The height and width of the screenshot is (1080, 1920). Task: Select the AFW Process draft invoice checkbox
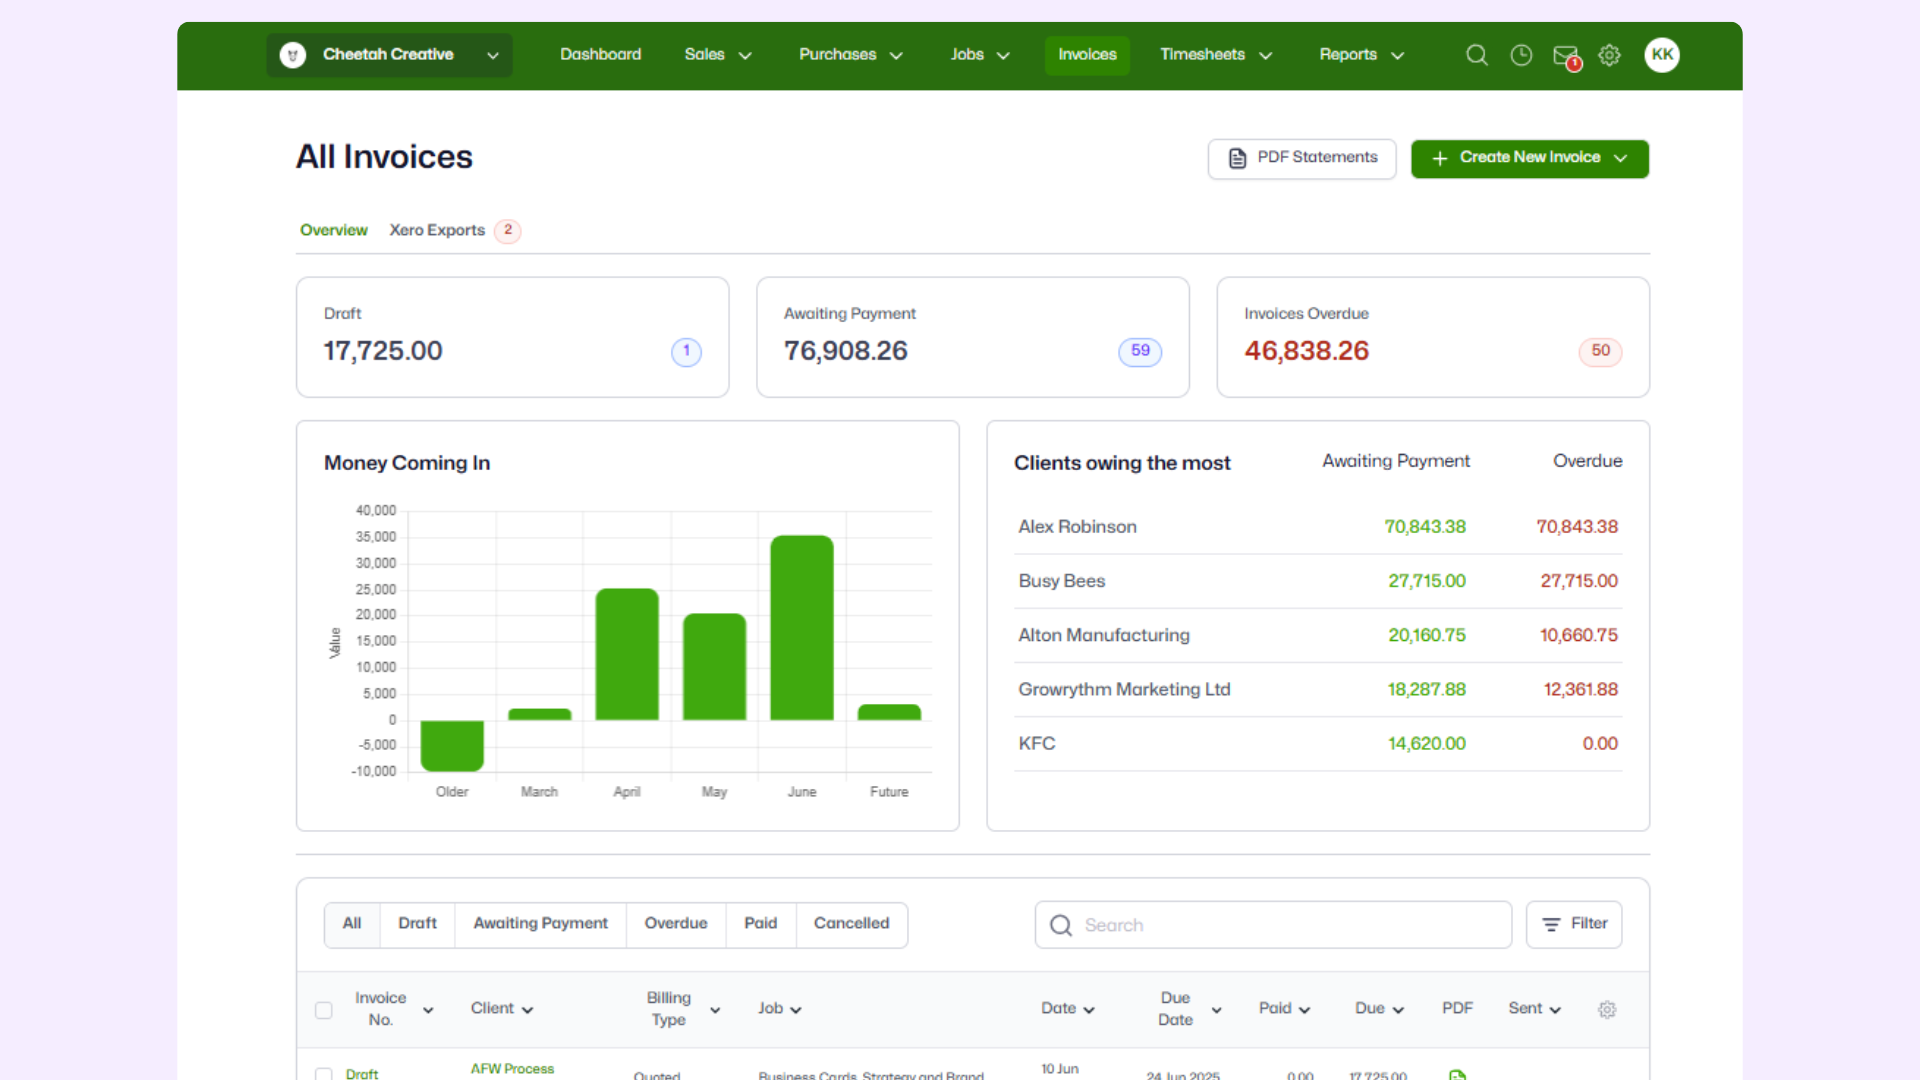pyautogui.click(x=323, y=1074)
